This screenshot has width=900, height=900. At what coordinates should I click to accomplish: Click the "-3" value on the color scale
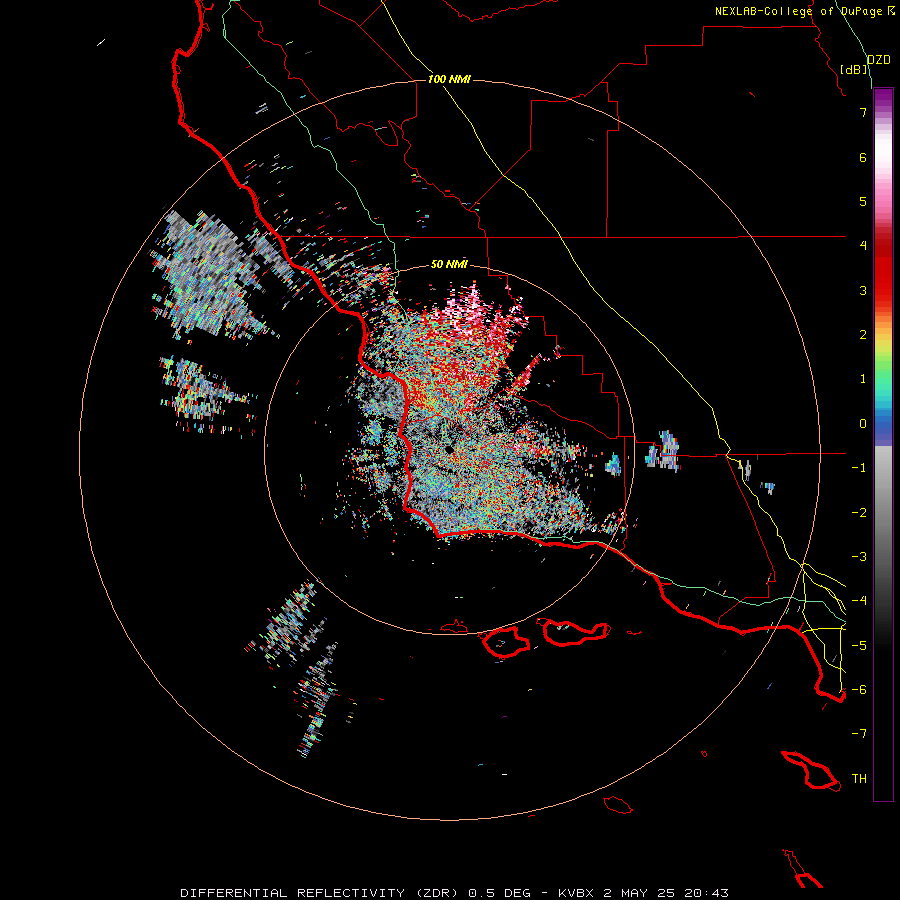point(859,557)
